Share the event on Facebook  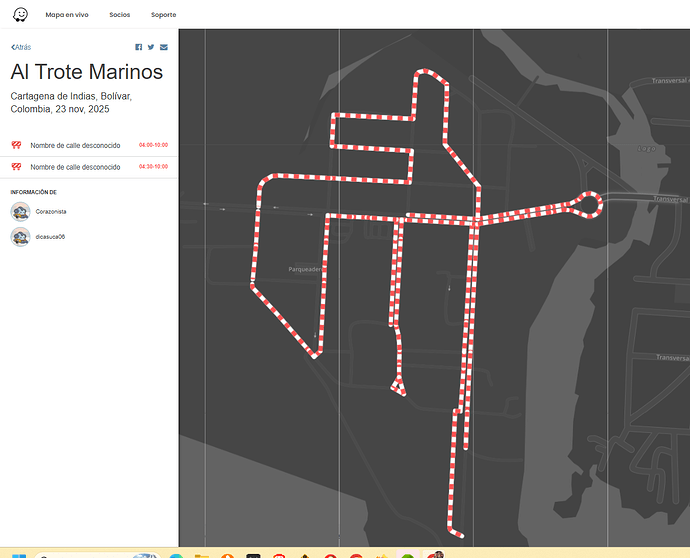(x=139, y=47)
